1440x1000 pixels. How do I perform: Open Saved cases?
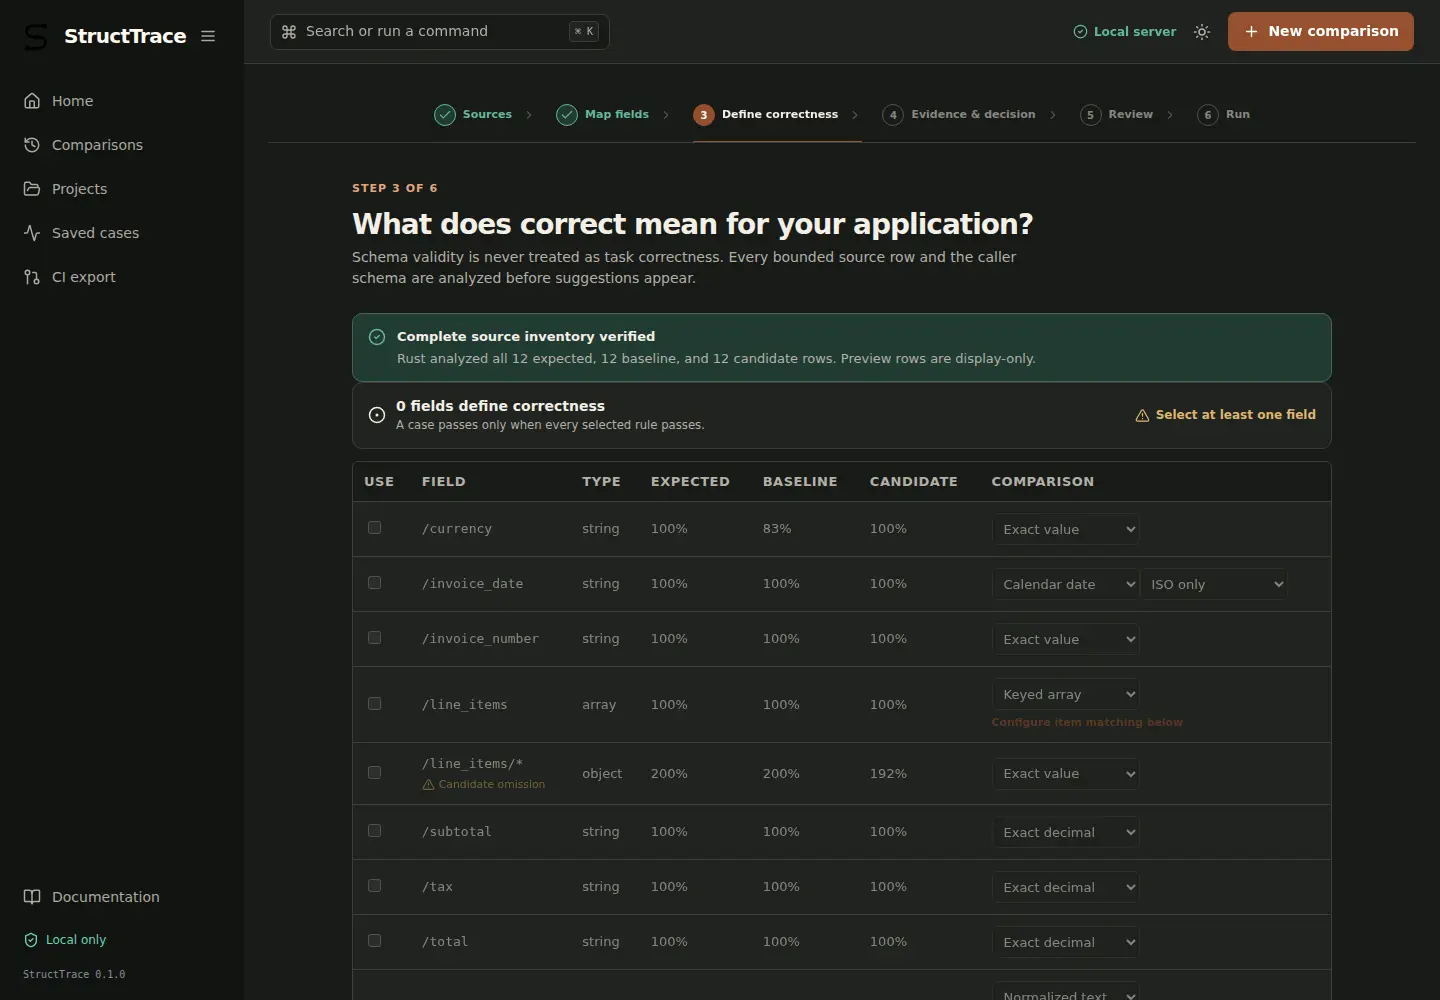pos(122,233)
